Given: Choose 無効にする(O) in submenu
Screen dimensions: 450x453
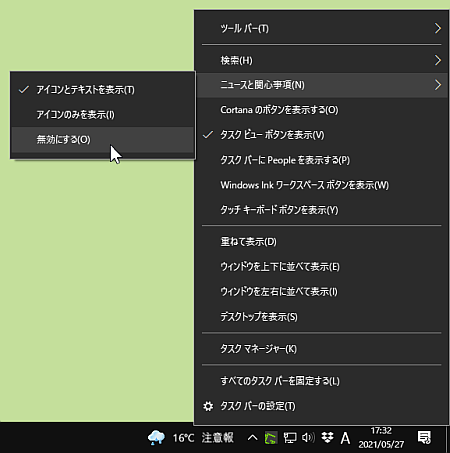Looking at the screenshot, I should pos(103,139).
